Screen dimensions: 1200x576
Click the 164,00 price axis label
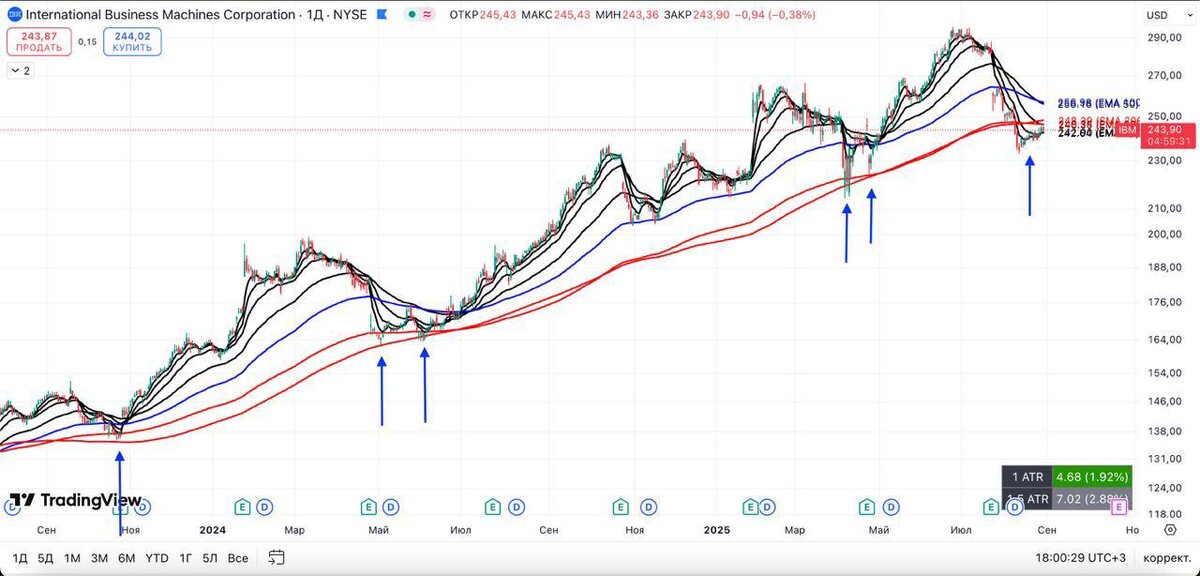pos(1165,339)
